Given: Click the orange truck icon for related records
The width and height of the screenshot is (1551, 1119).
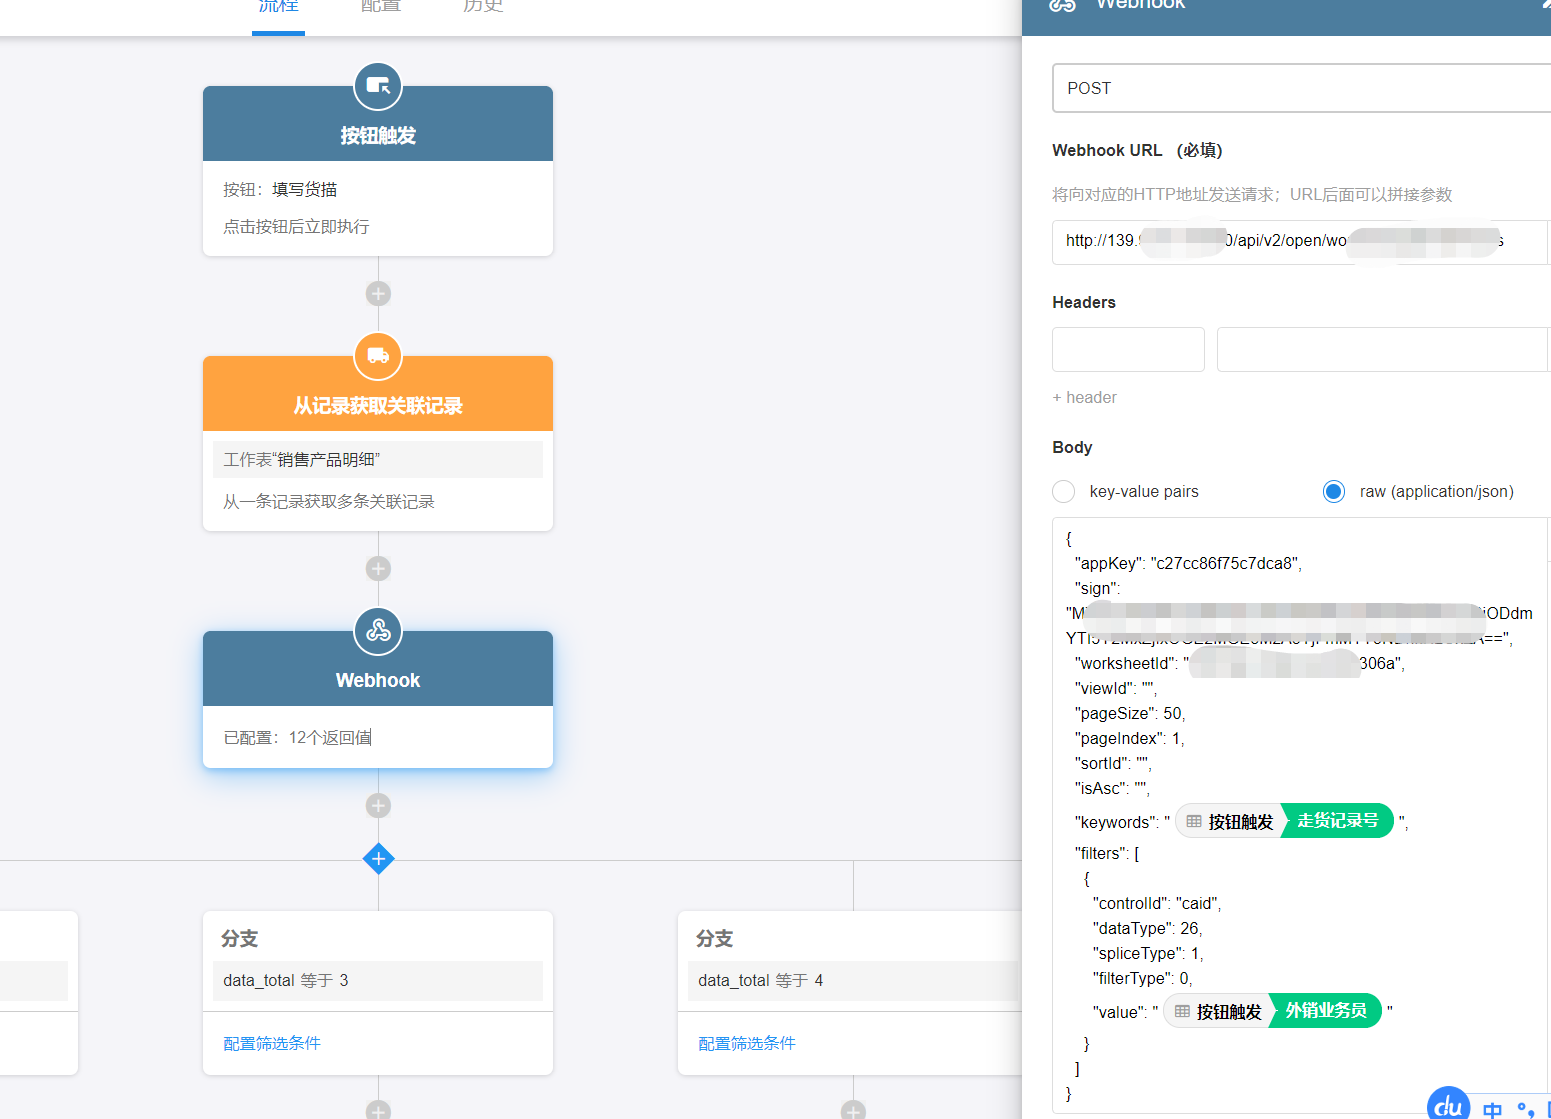Looking at the screenshot, I should coord(378,356).
